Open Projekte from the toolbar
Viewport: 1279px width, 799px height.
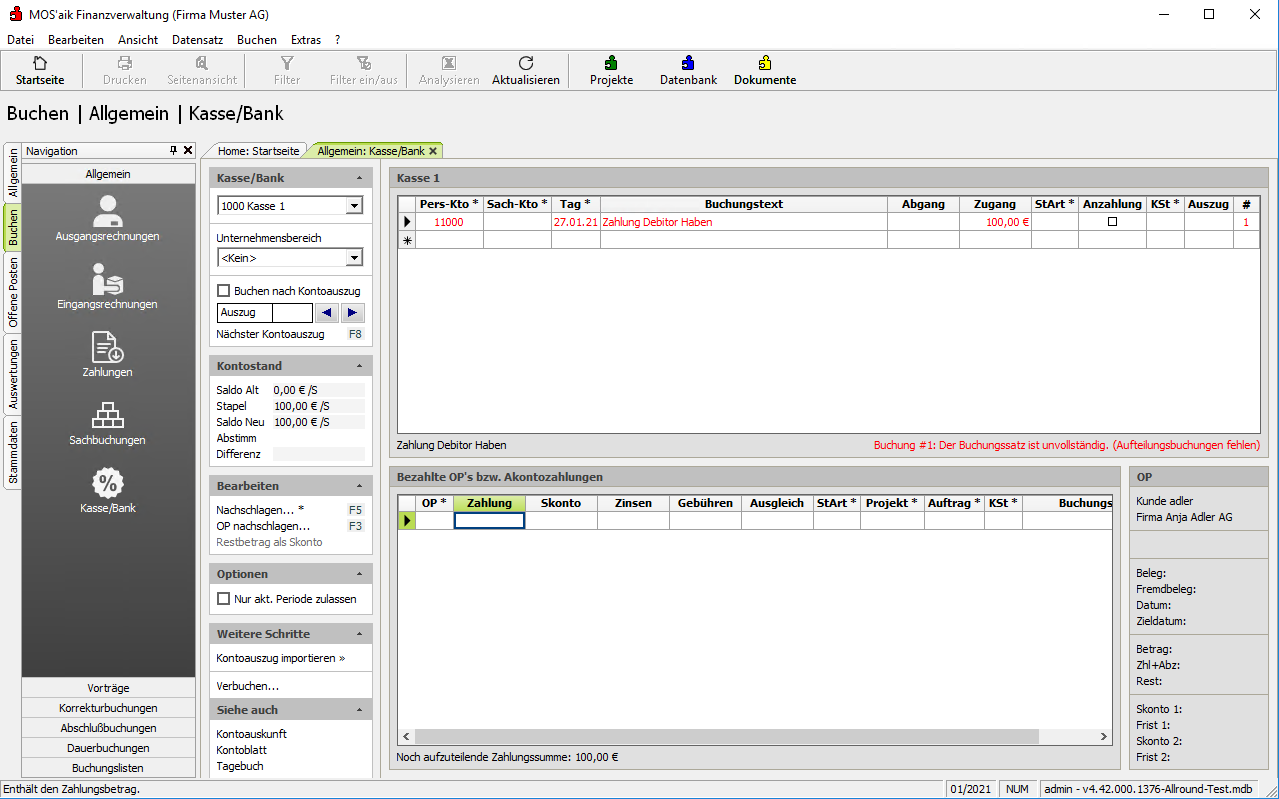611,70
